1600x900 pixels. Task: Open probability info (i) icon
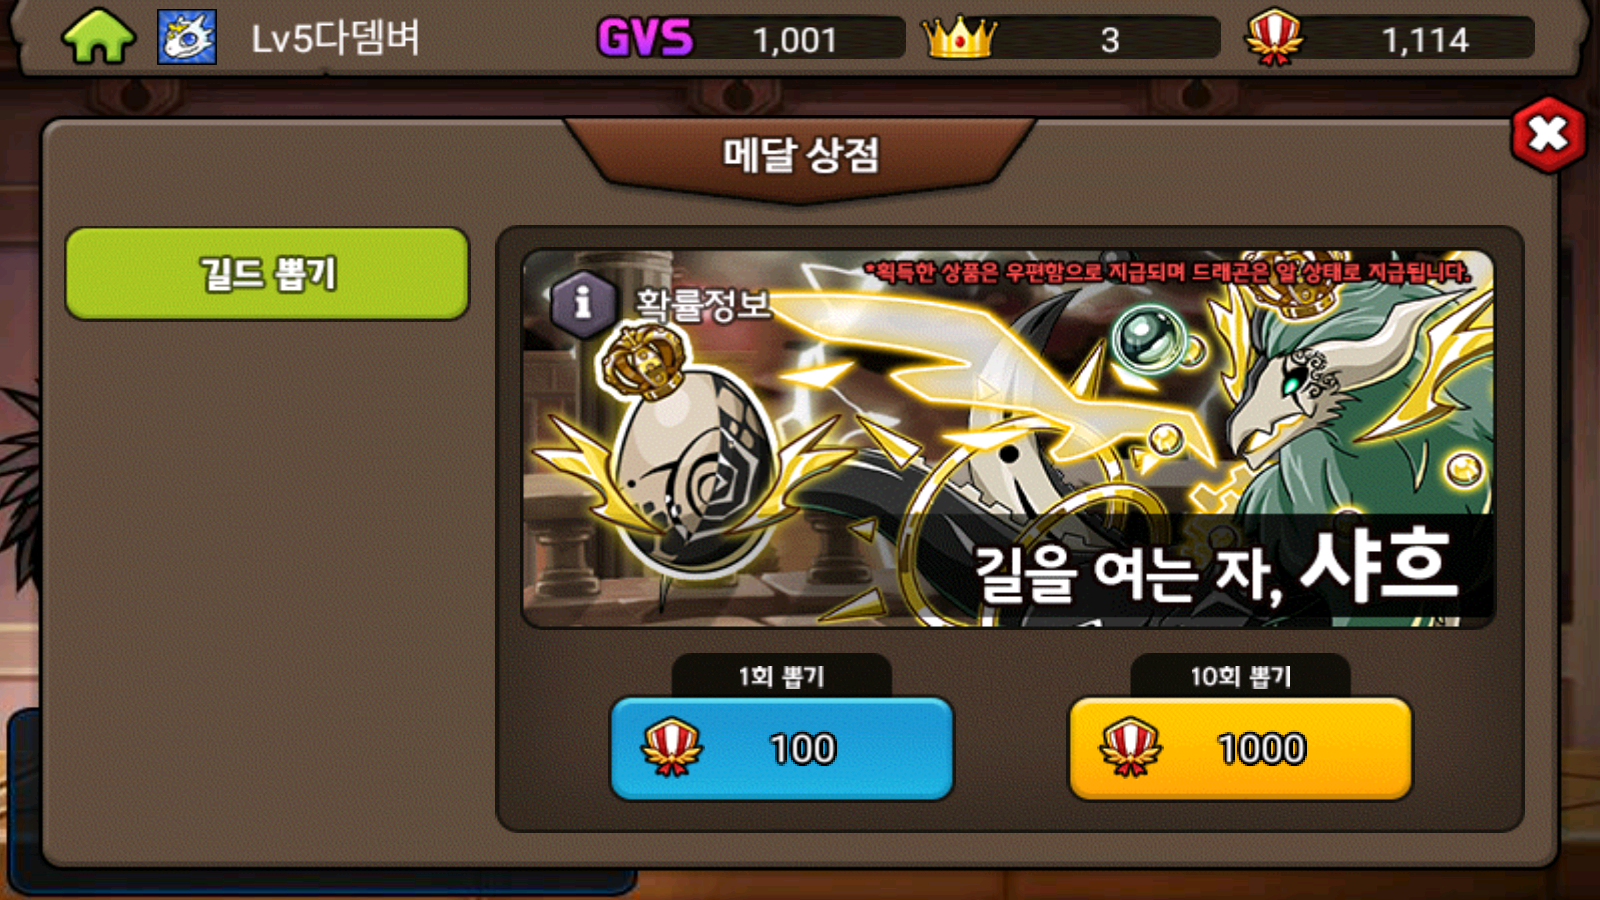pyautogui.click(x=582, y=302)
